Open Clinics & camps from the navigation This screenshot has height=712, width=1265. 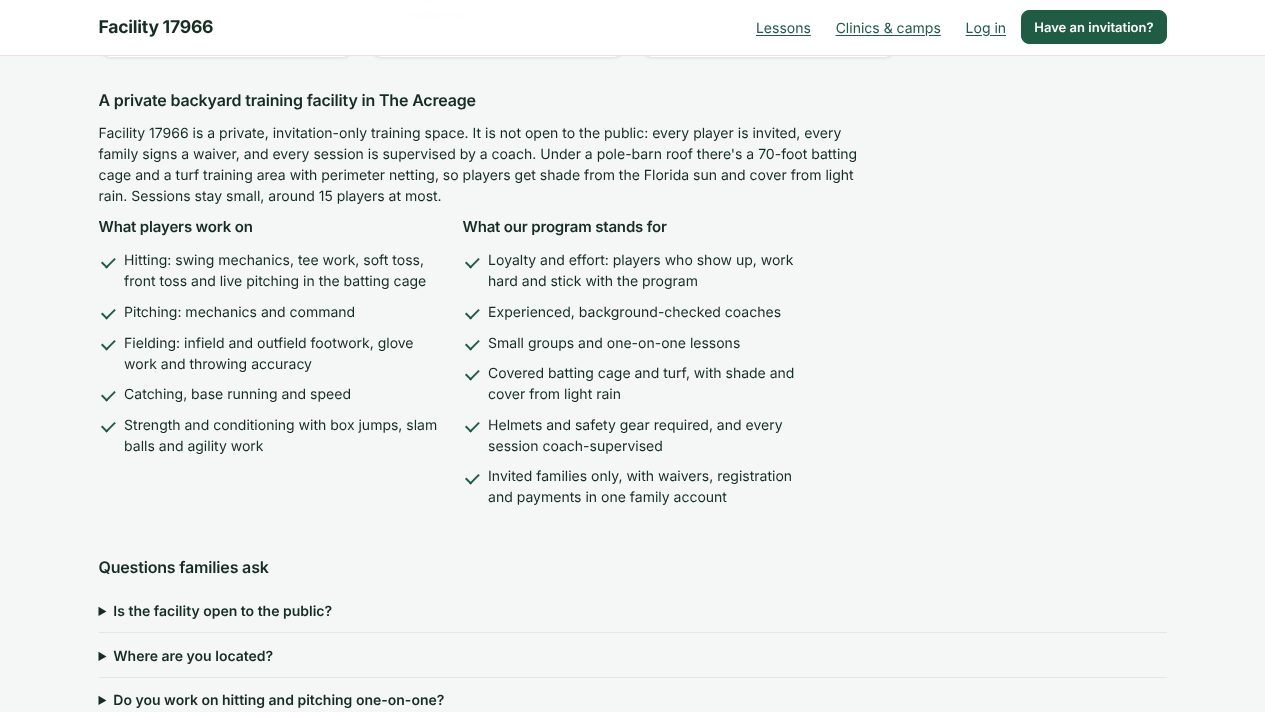coord(888,28)
